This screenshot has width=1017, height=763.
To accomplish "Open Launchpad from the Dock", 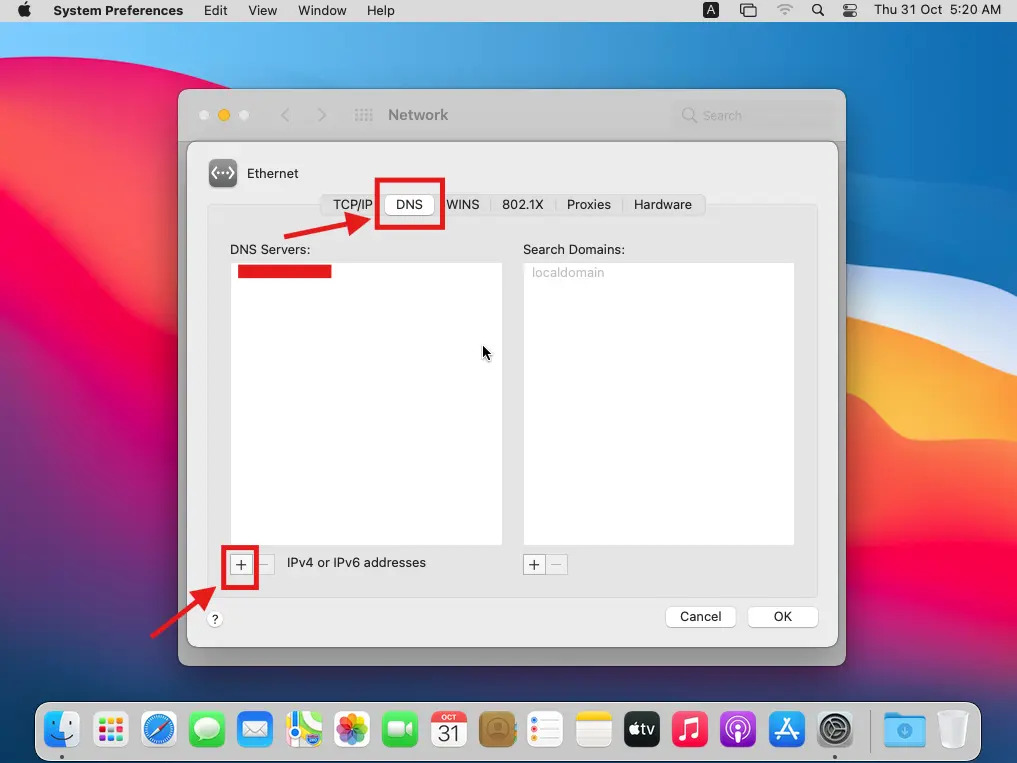I will coord(110,730).
